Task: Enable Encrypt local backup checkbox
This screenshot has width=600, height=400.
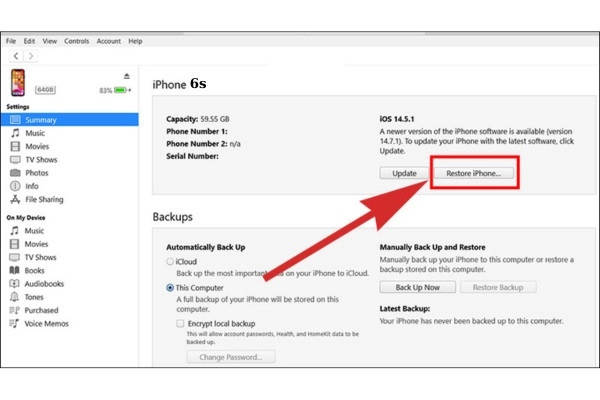Action: (x=180, y=324)
